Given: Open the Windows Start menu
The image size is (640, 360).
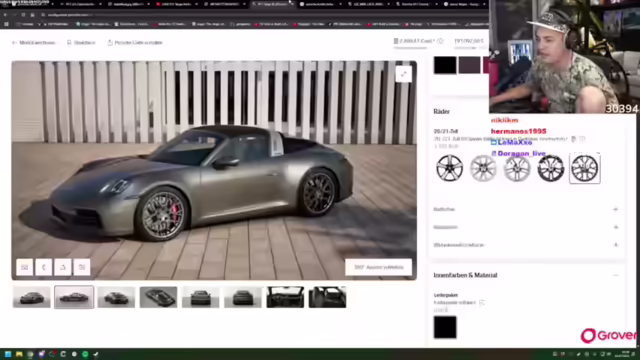Looking at the screenshot, I should click(8, 354).
